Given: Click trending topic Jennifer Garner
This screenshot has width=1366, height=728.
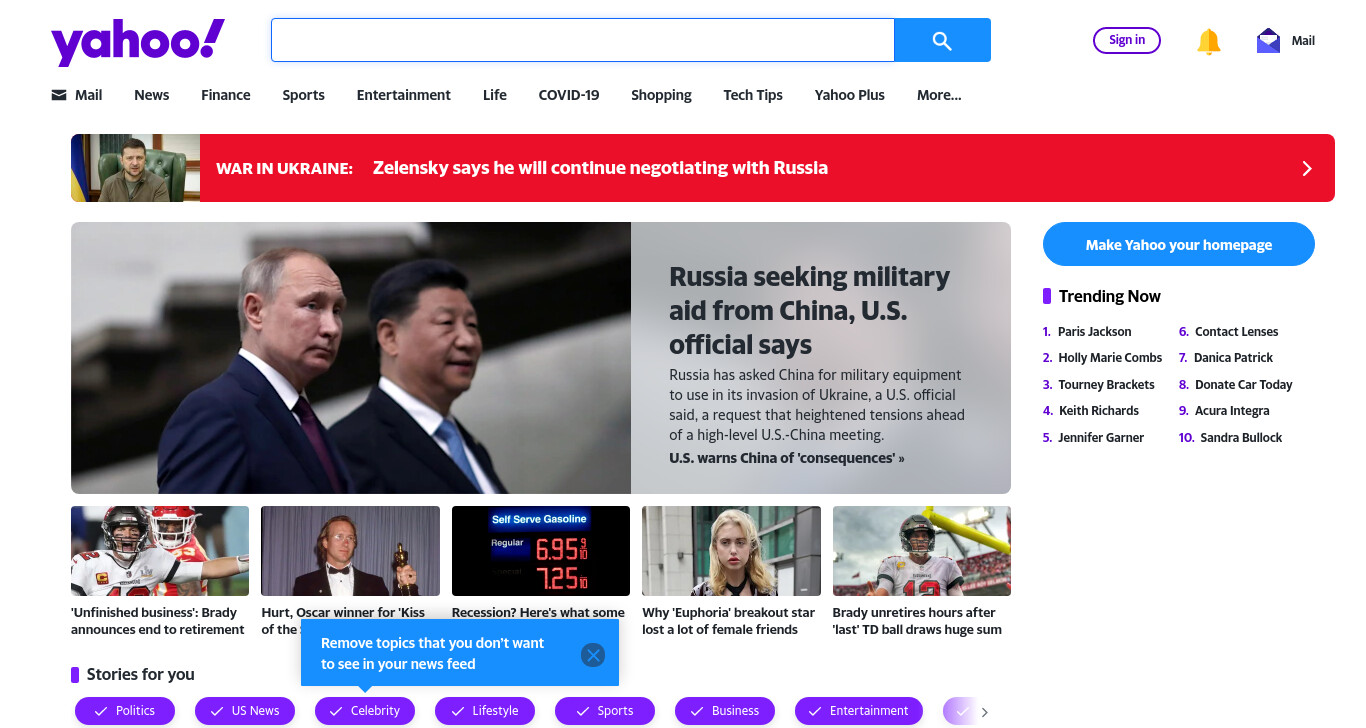Looking at the screenshot, I should (x=1101, y=438).
